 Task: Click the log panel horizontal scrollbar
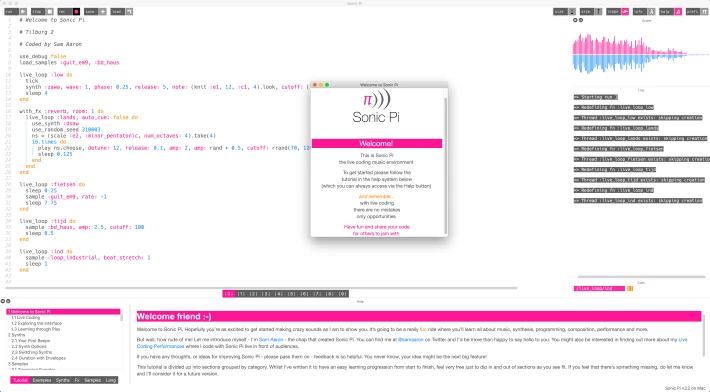pos(642,276)
